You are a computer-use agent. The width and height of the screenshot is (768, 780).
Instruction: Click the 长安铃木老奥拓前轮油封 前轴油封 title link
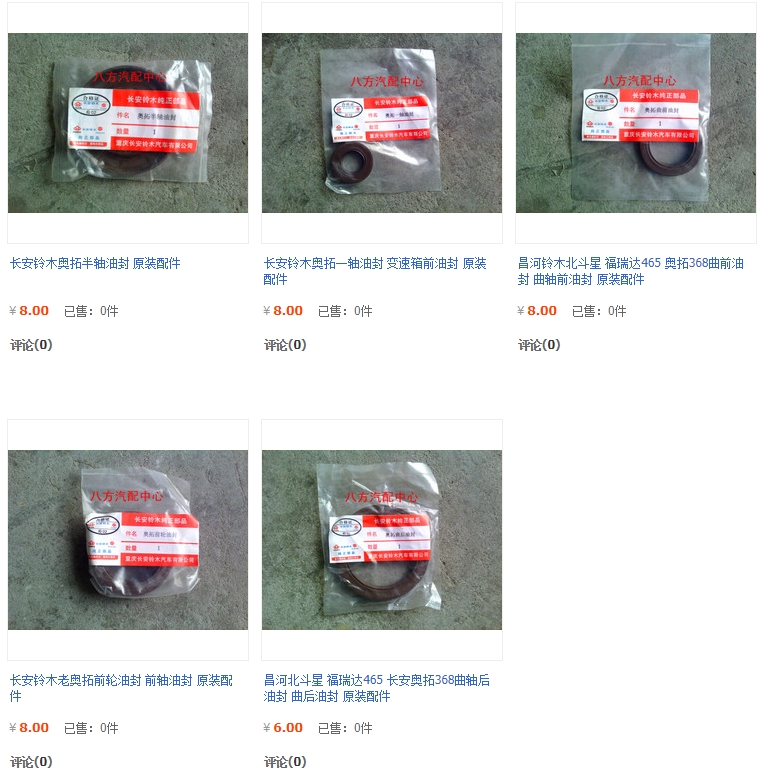(x=121, y=688)
